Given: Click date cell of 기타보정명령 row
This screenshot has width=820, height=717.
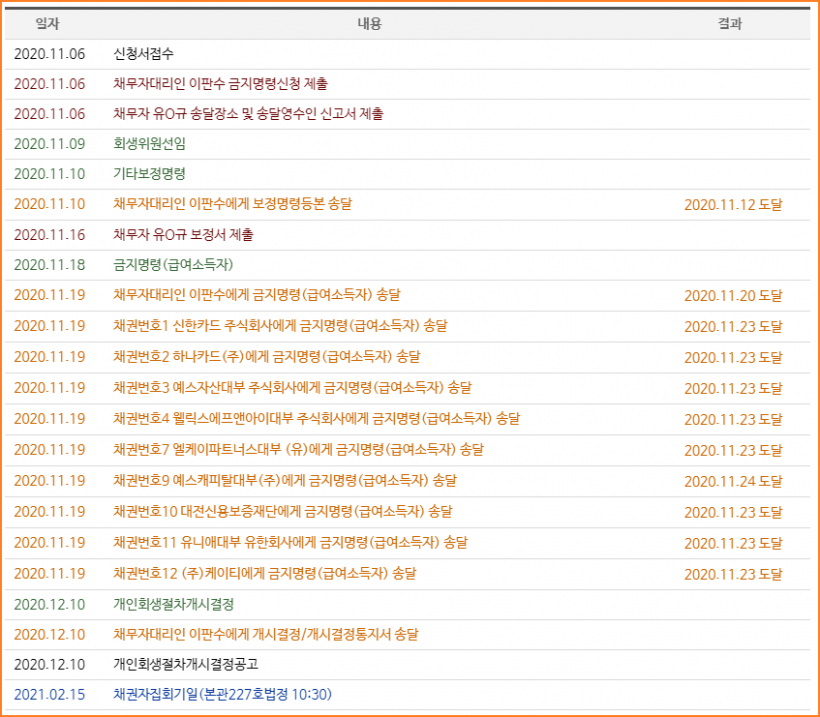Looking at the screenshot, I should pos(50,174).
